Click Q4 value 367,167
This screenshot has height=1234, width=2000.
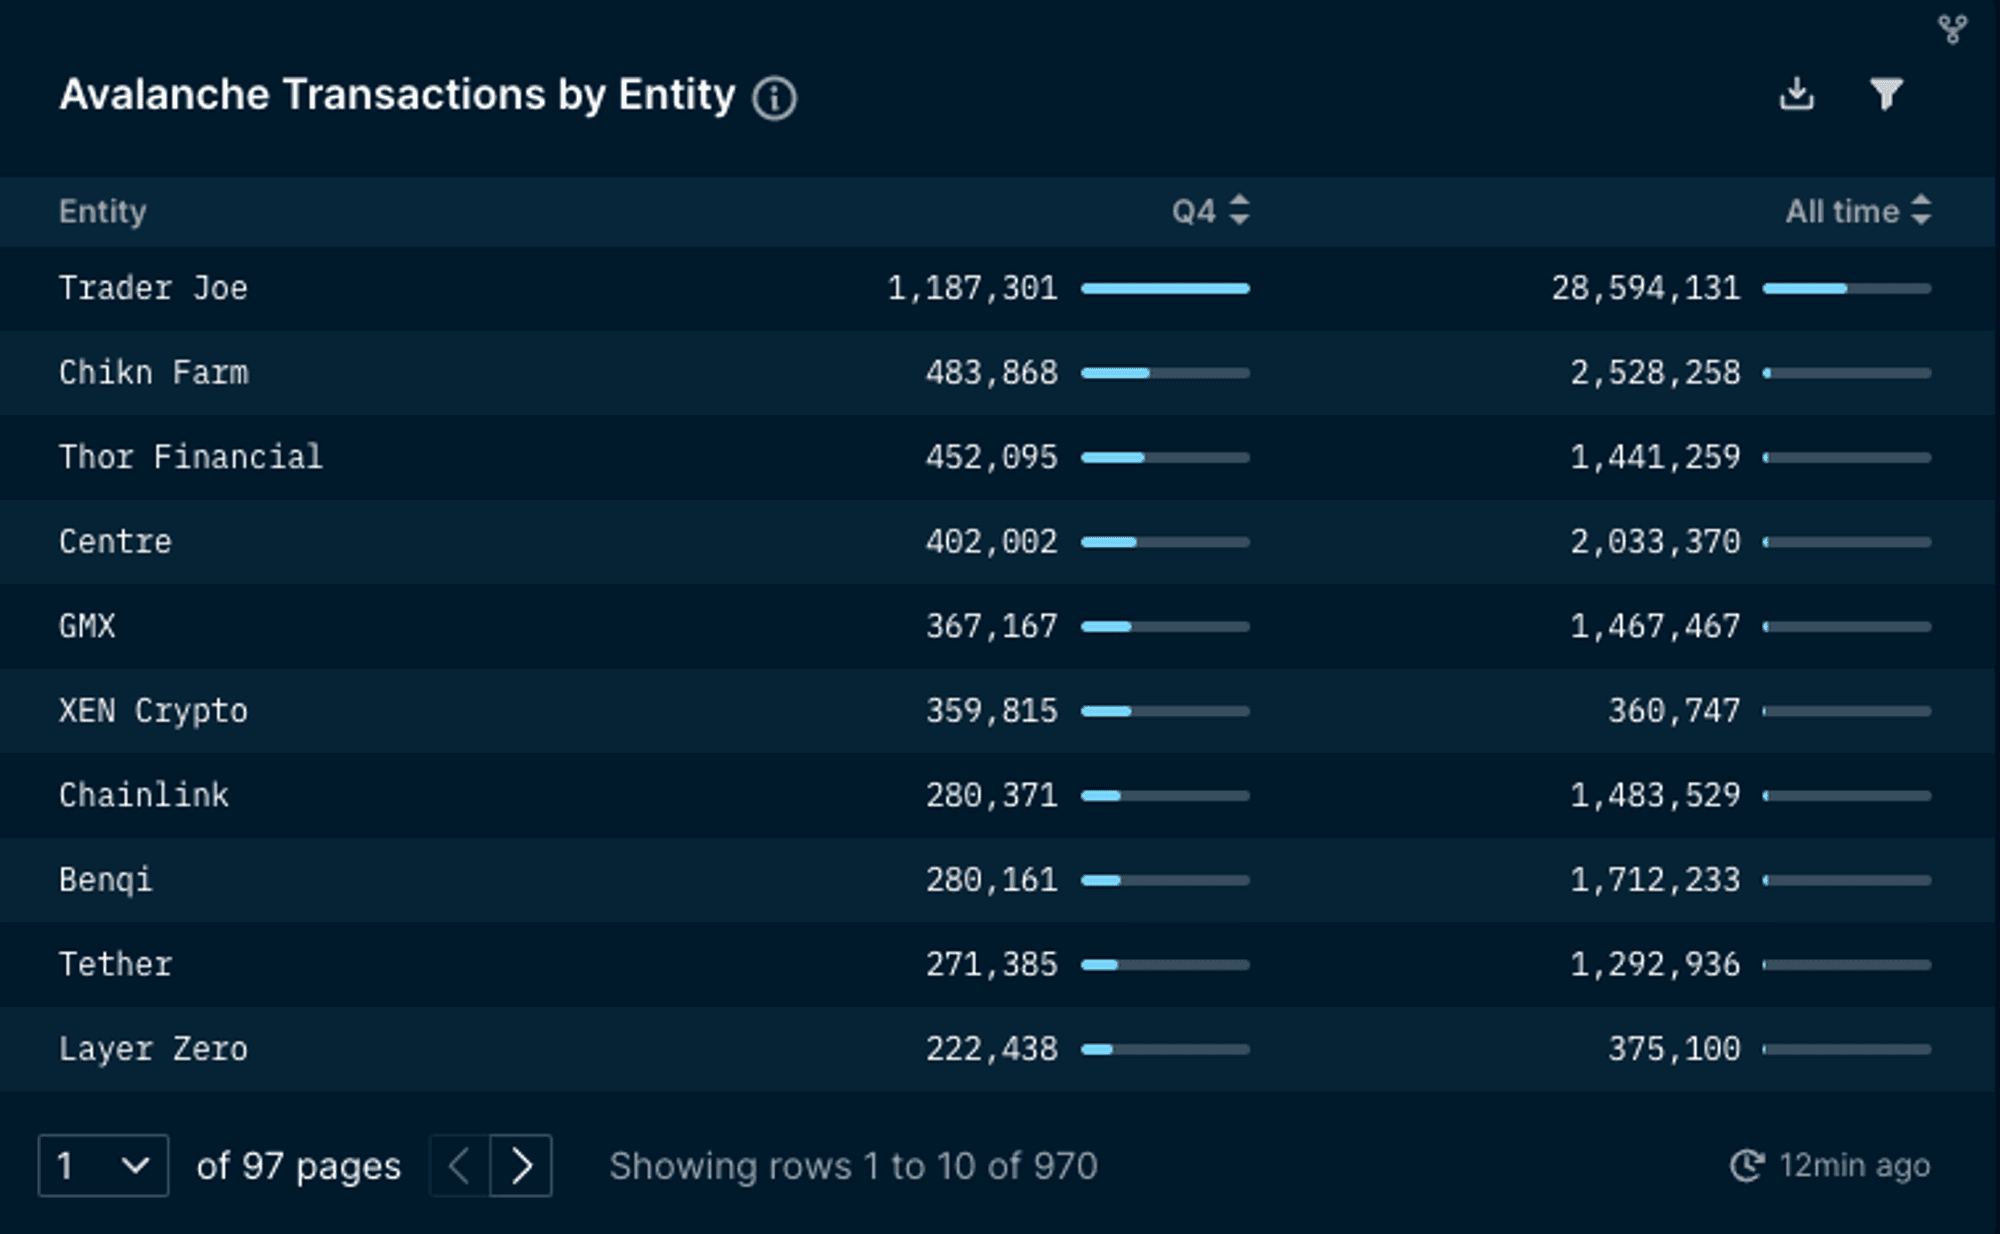tap(991, 626)
